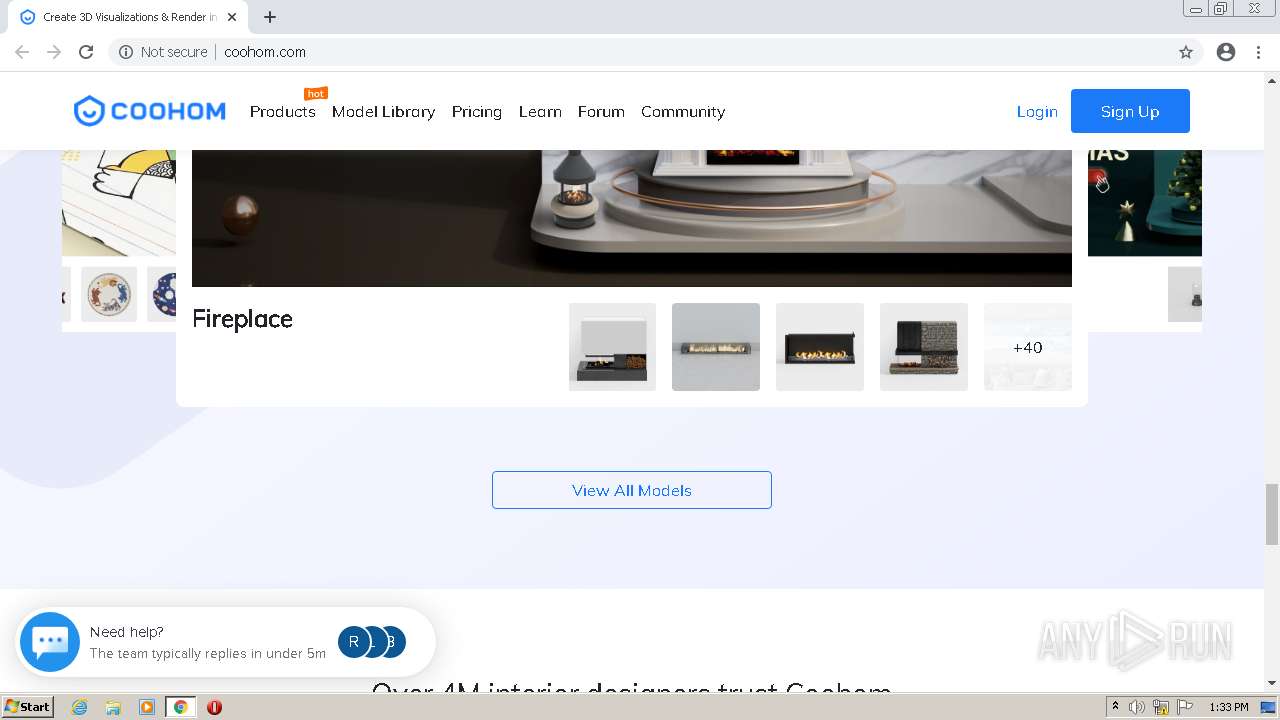Screen dimensions: 1280x720
Task: Select the linear burner fireplace thumbnail
Action: point(716,347)
